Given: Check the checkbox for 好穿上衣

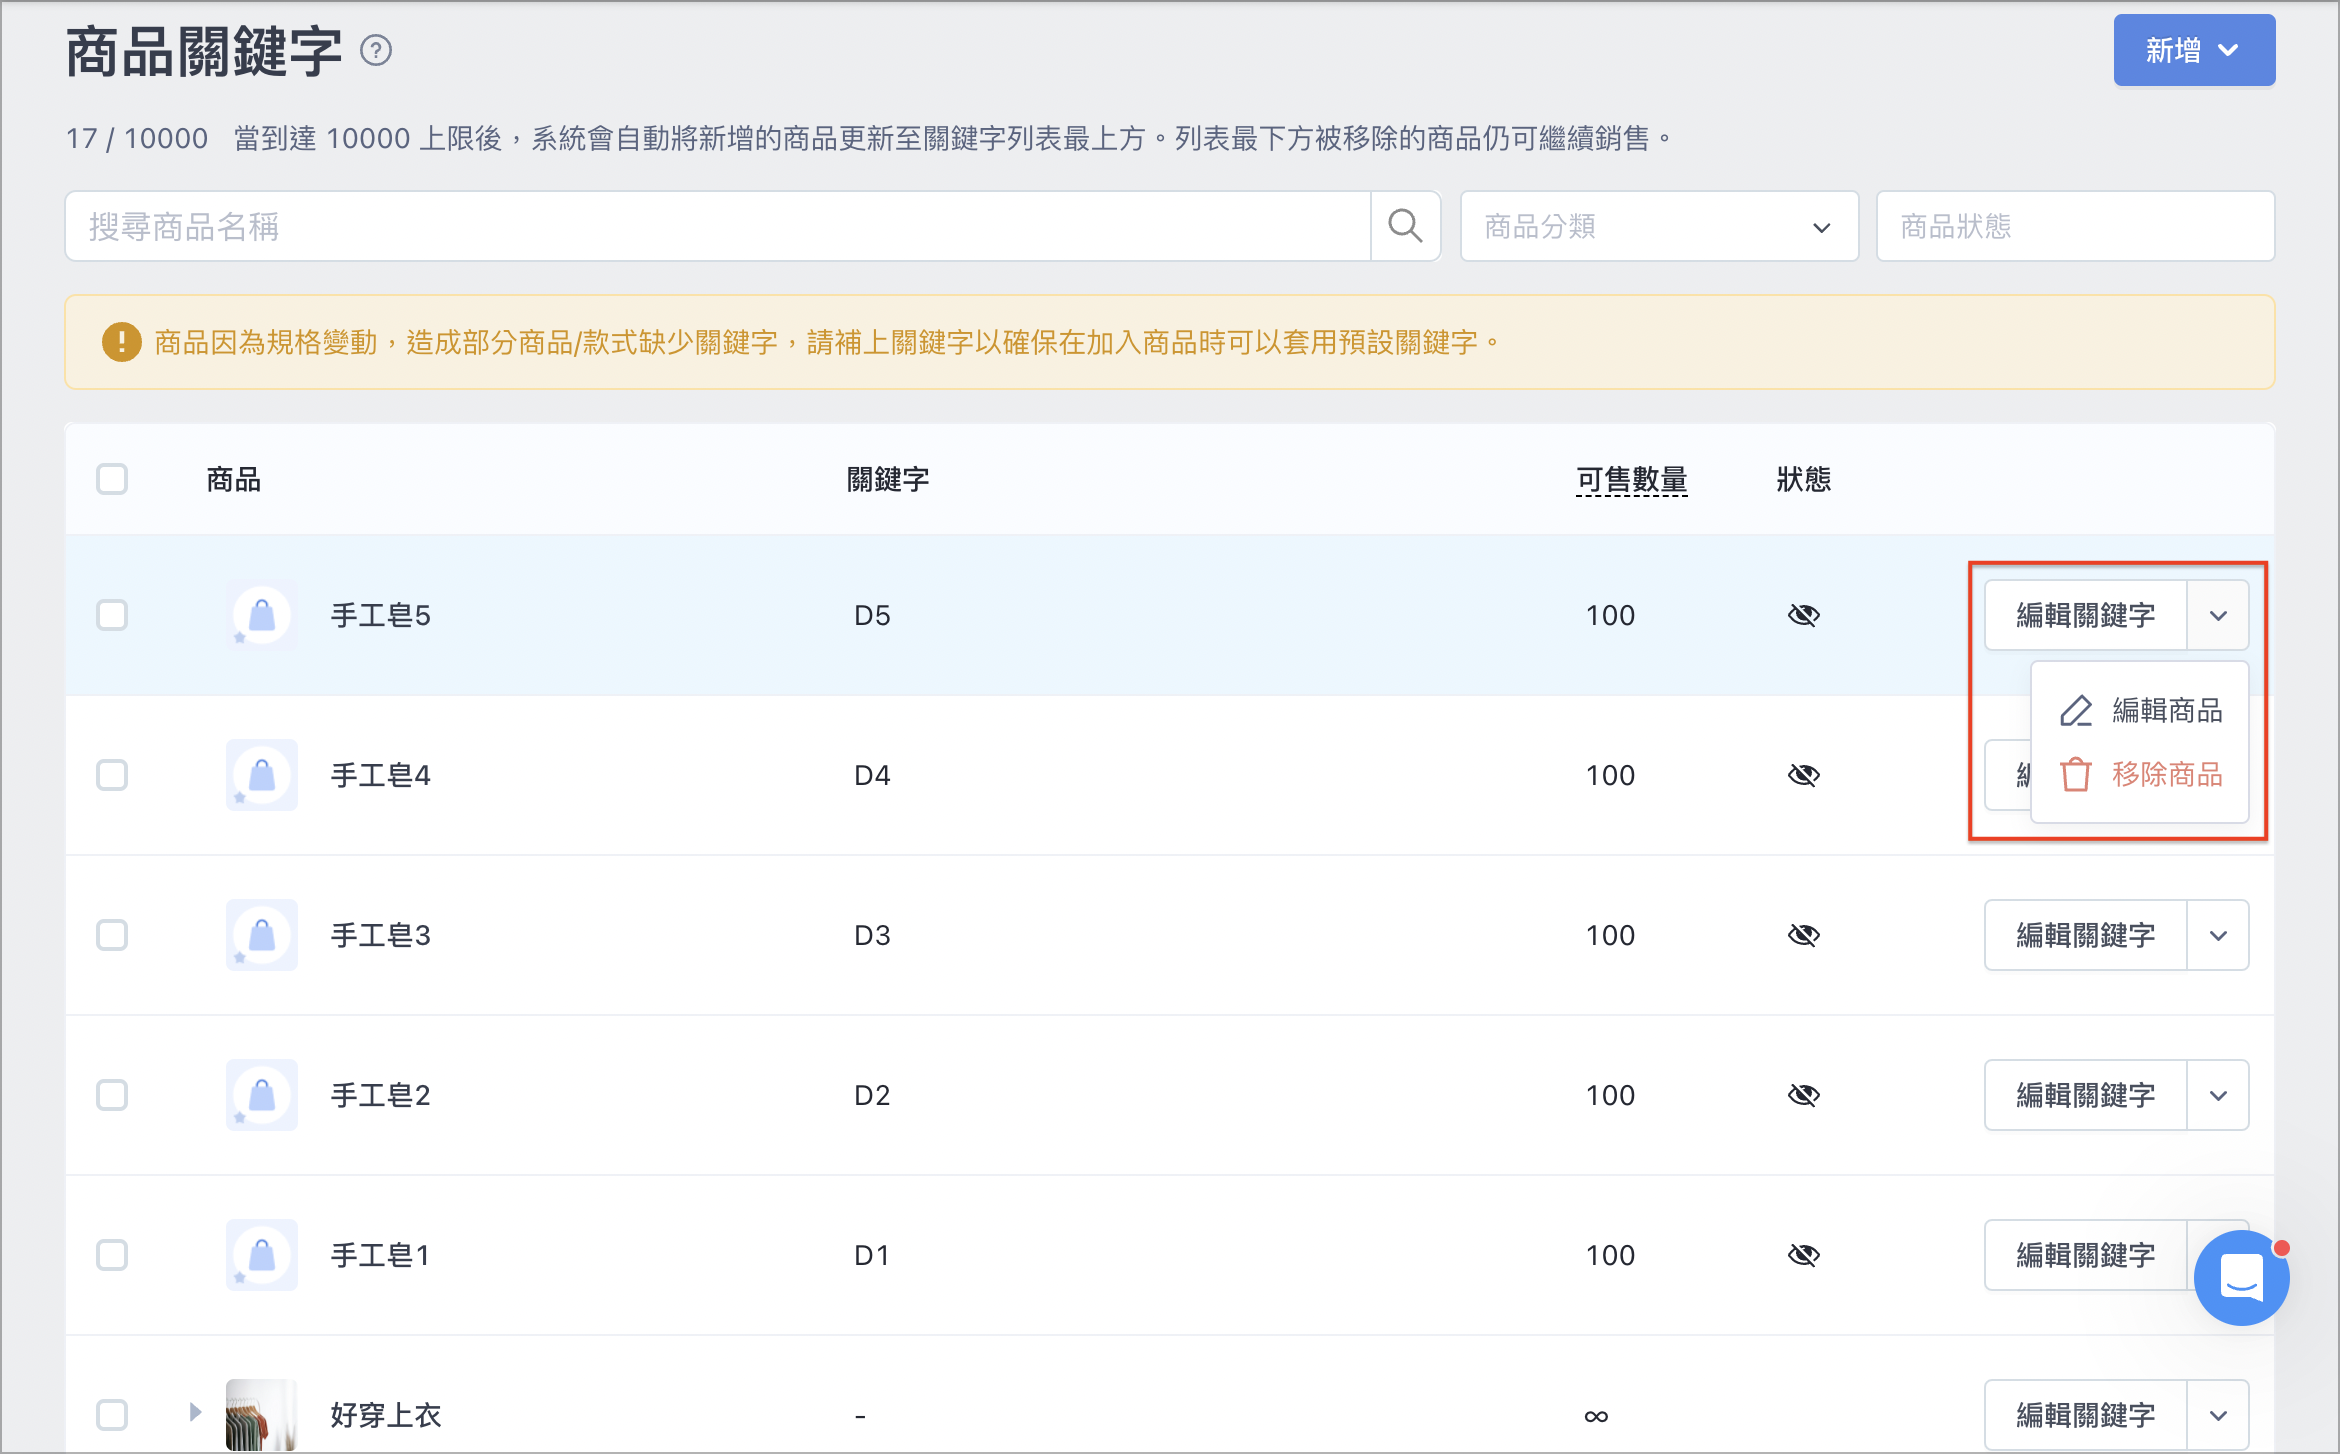Looking at the screenshot, I should tap(112, 1415).
